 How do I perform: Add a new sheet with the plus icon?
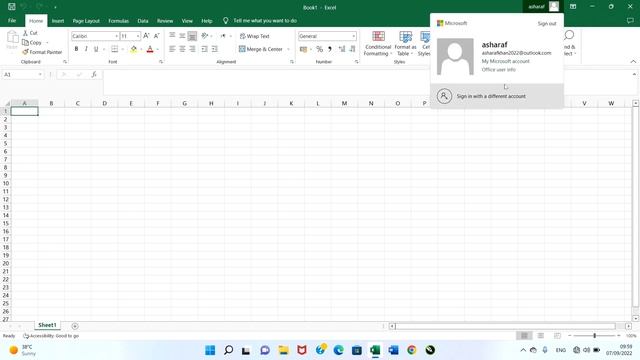(x=75, y=326)
